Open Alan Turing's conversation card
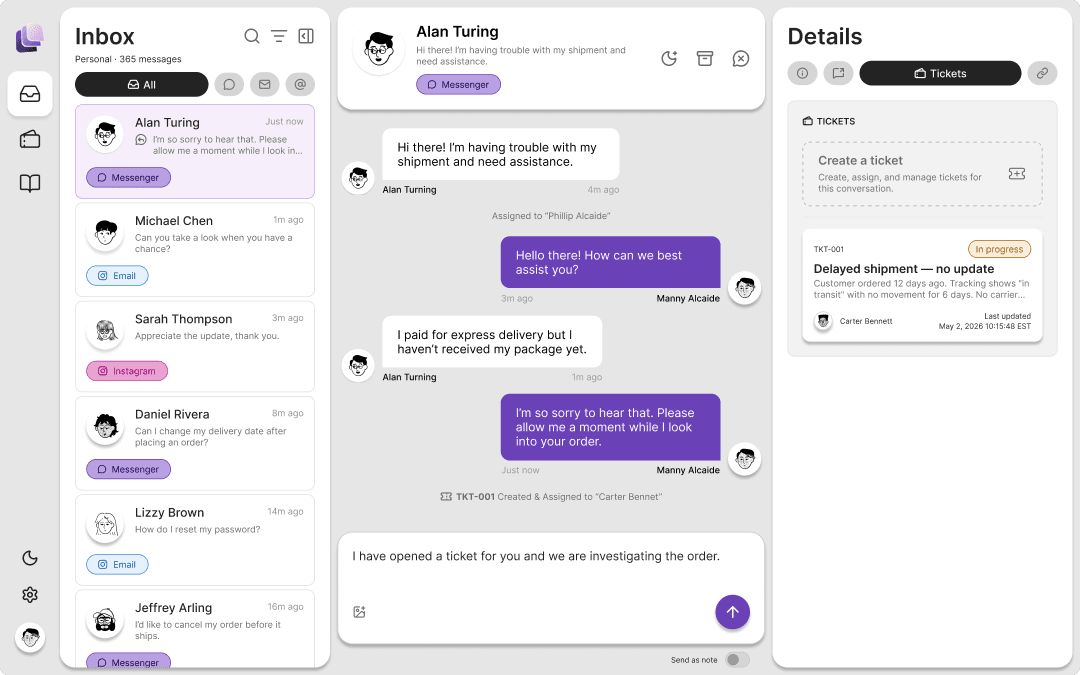The image size is (1080, 675). coord(195,151)
